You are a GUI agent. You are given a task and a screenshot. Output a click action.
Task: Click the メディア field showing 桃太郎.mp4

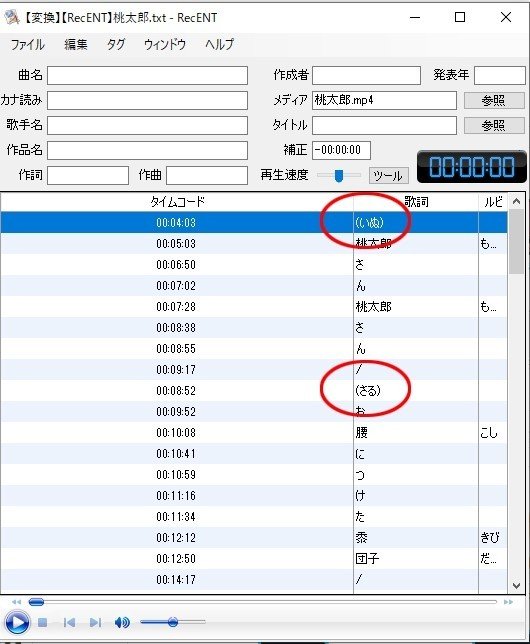384,101
